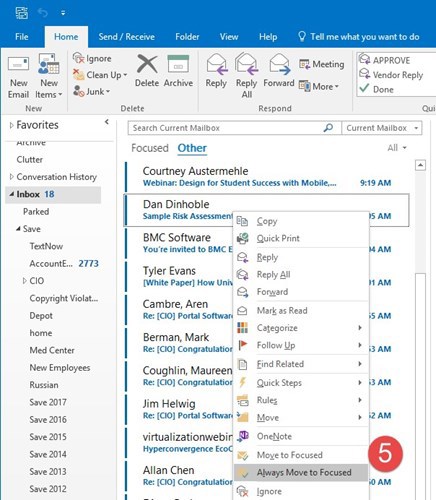Click the Vendor Reply quick step
Screen dimensions: 436x500
pyautogui.click(x=391, y=75)
